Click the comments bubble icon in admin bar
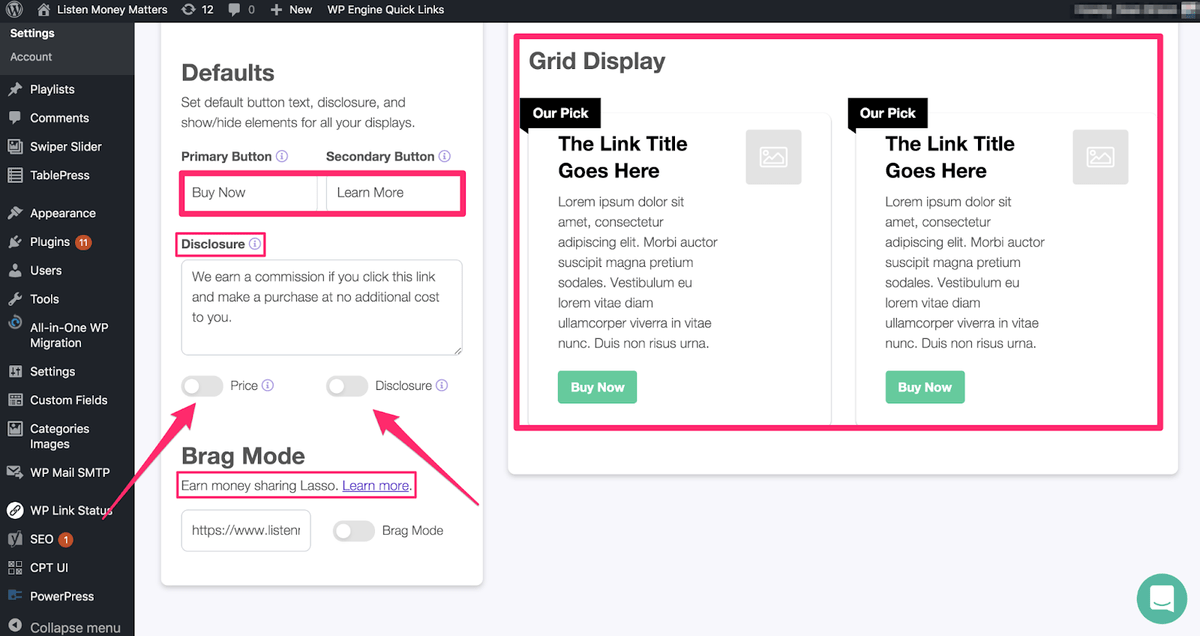The width and height of the screenshot is (1200, 636). [235, 9]
